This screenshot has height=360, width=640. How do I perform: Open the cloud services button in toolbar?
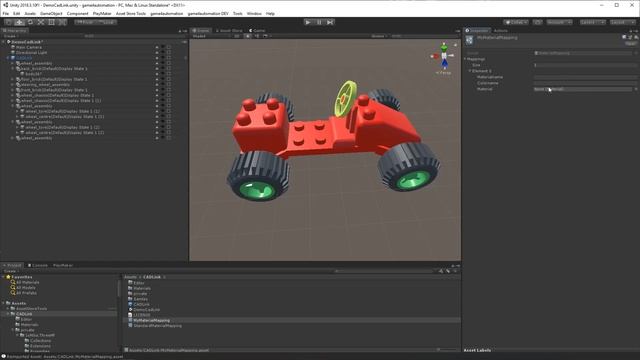(537, 22)
